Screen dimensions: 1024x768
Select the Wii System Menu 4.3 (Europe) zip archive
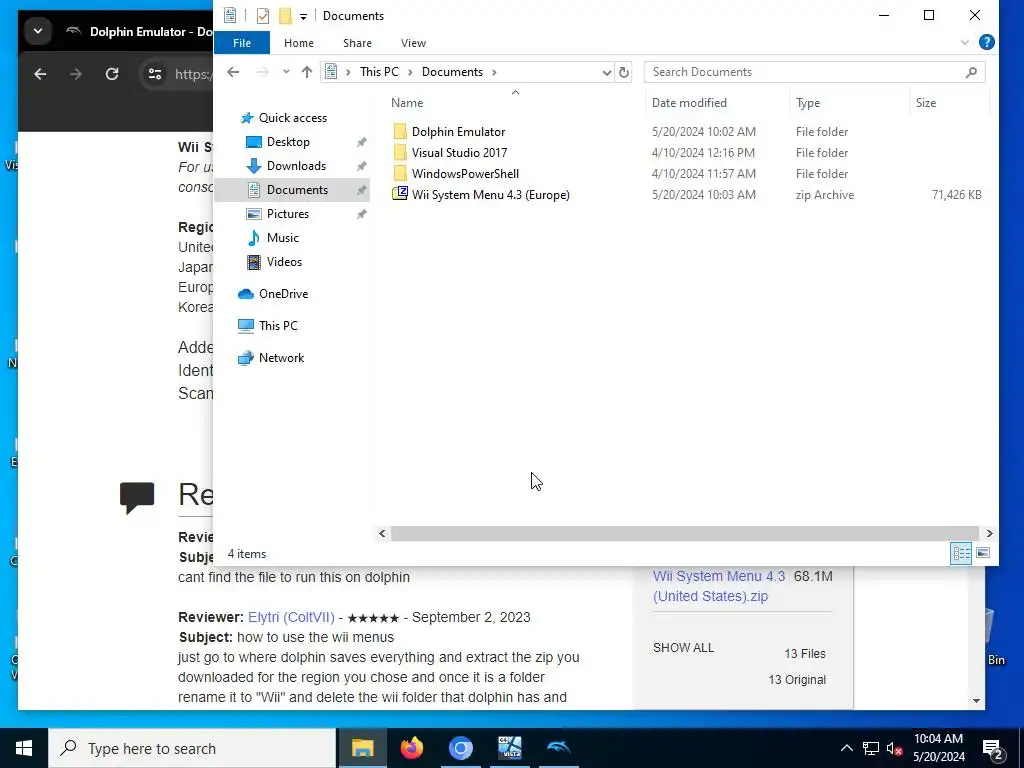pyautogui.click(x=490, y=195)
